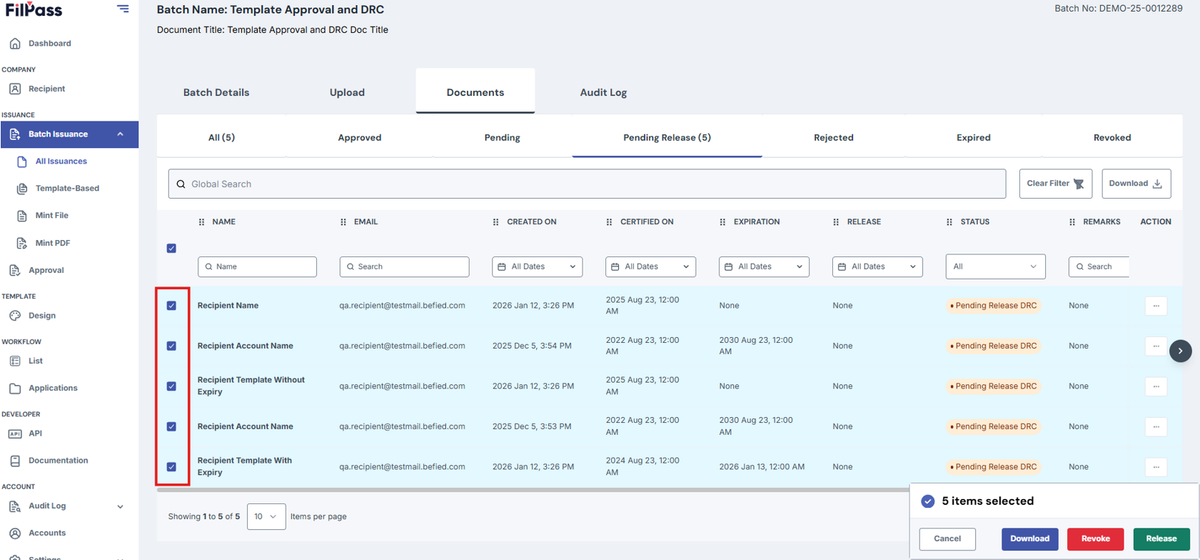
Task: Open items per page dropdown
Action: pyautogui.click(x=266, y=516)
